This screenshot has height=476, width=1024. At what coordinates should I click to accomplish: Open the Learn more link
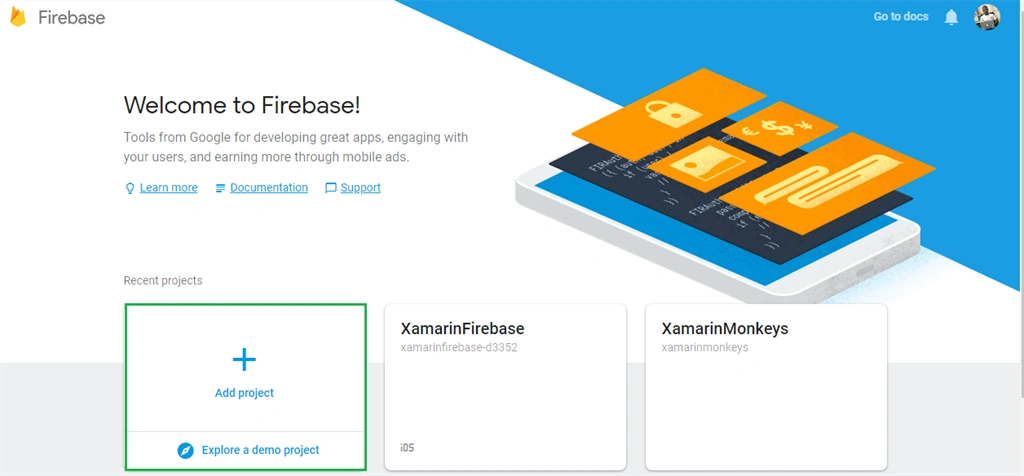(168, 188)
